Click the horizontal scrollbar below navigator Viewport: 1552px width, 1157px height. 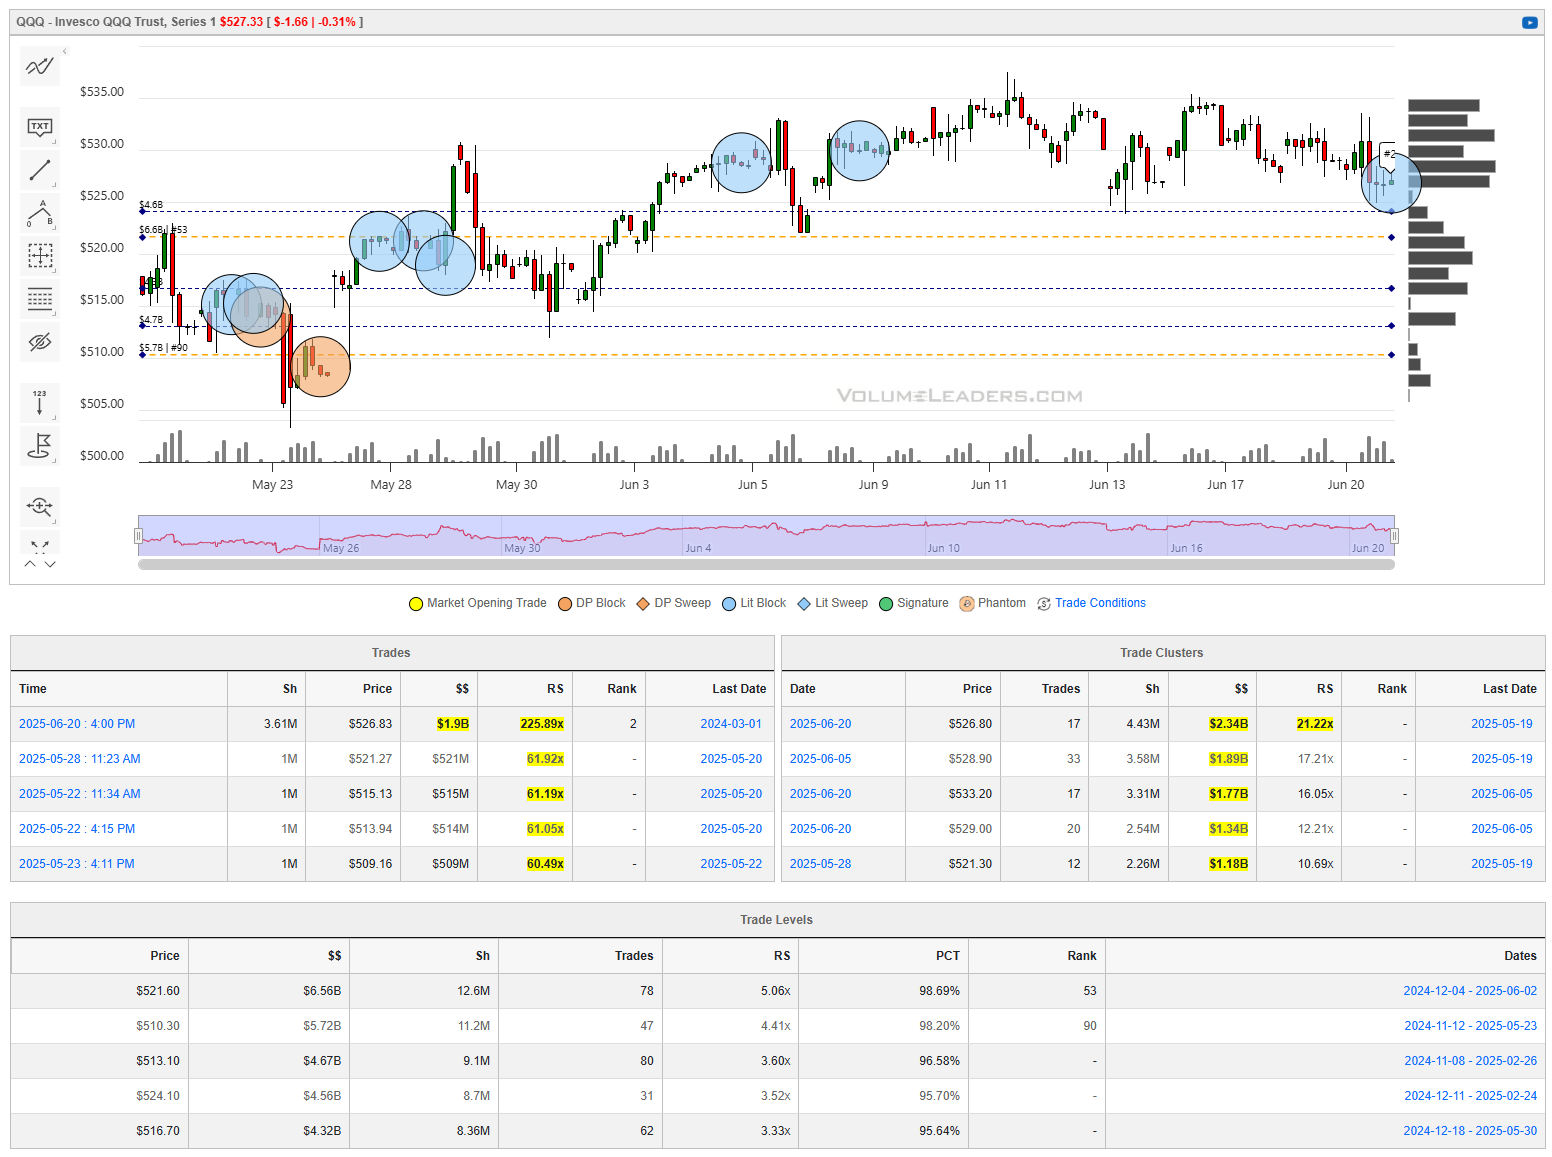click(766, 565)
